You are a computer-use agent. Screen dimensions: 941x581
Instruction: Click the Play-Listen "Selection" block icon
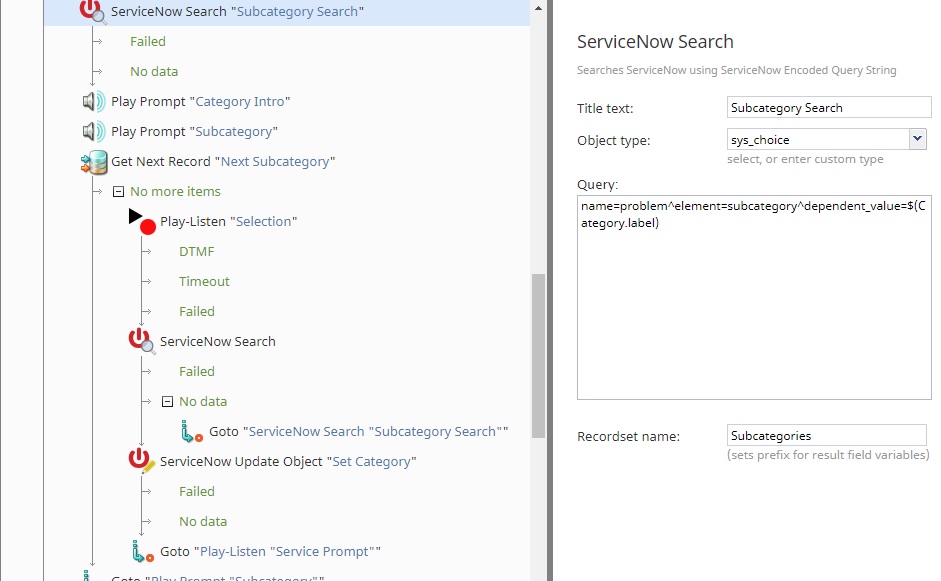coord(142,221)
